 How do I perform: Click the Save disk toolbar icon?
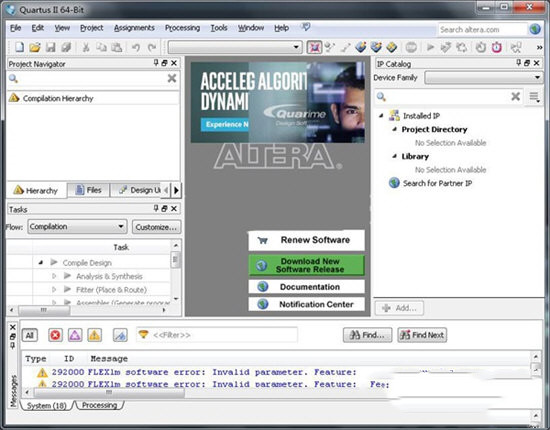pos(51,47)
